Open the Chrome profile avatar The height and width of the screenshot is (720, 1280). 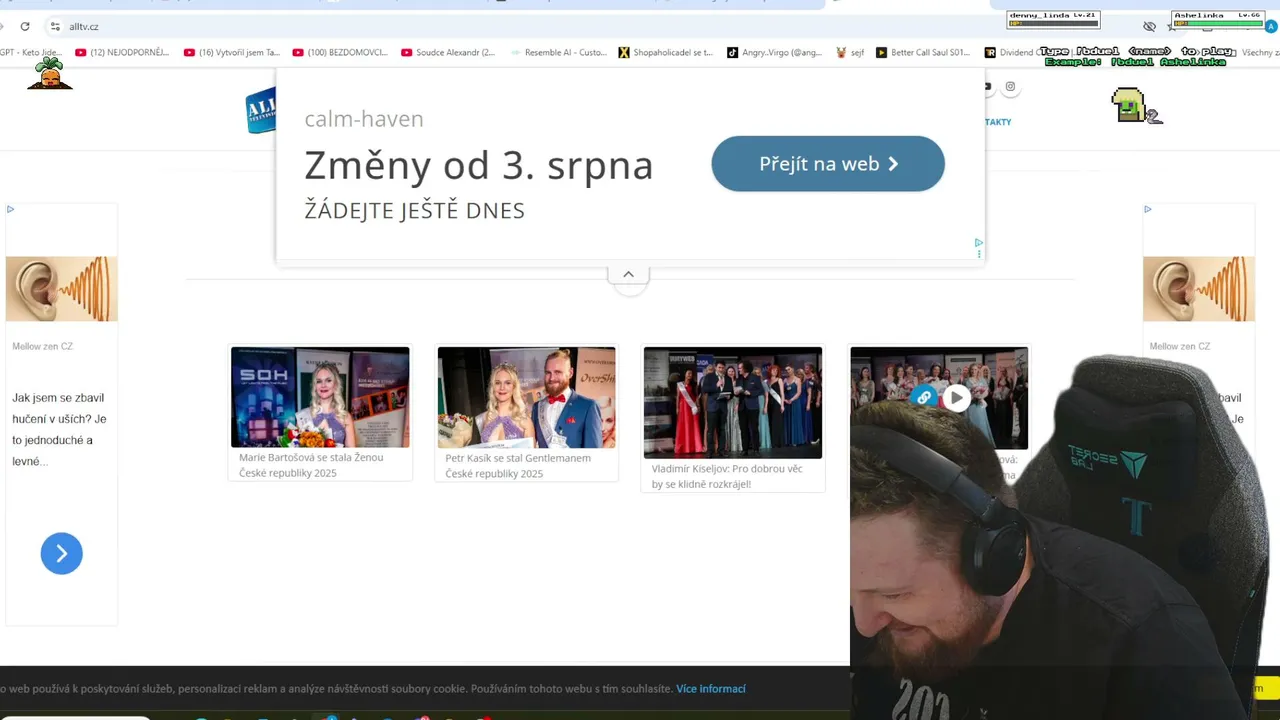[1271, 26]
